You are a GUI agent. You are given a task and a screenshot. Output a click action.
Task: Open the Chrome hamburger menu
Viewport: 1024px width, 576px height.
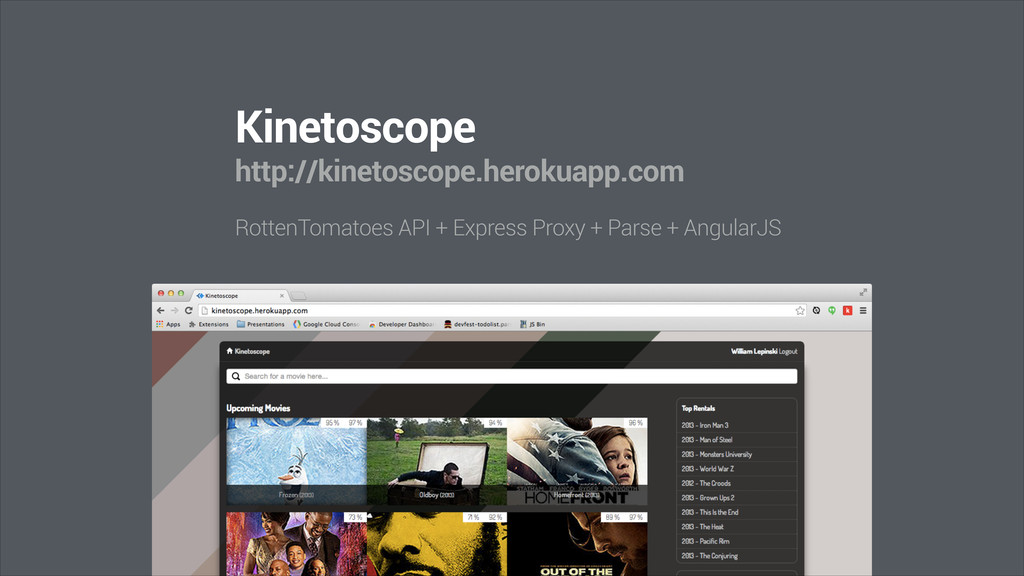(863, 311)
